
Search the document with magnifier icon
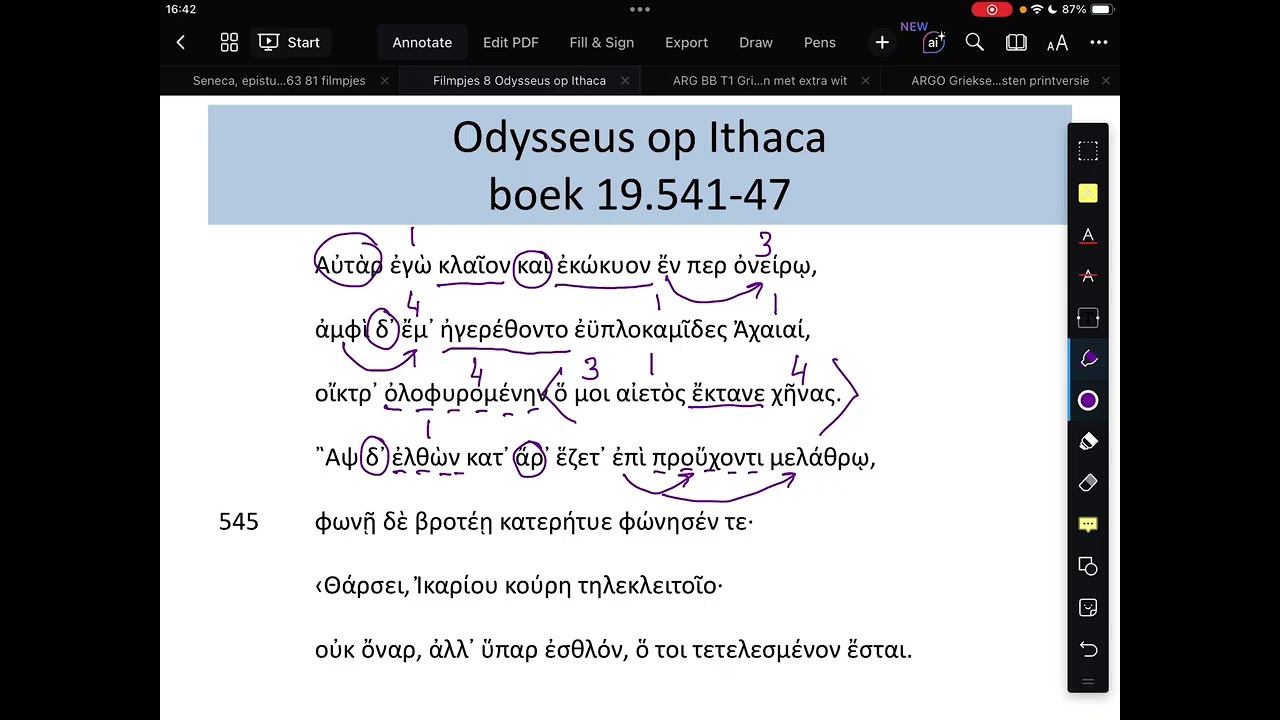pyautogui.click(x=975, y=42)
